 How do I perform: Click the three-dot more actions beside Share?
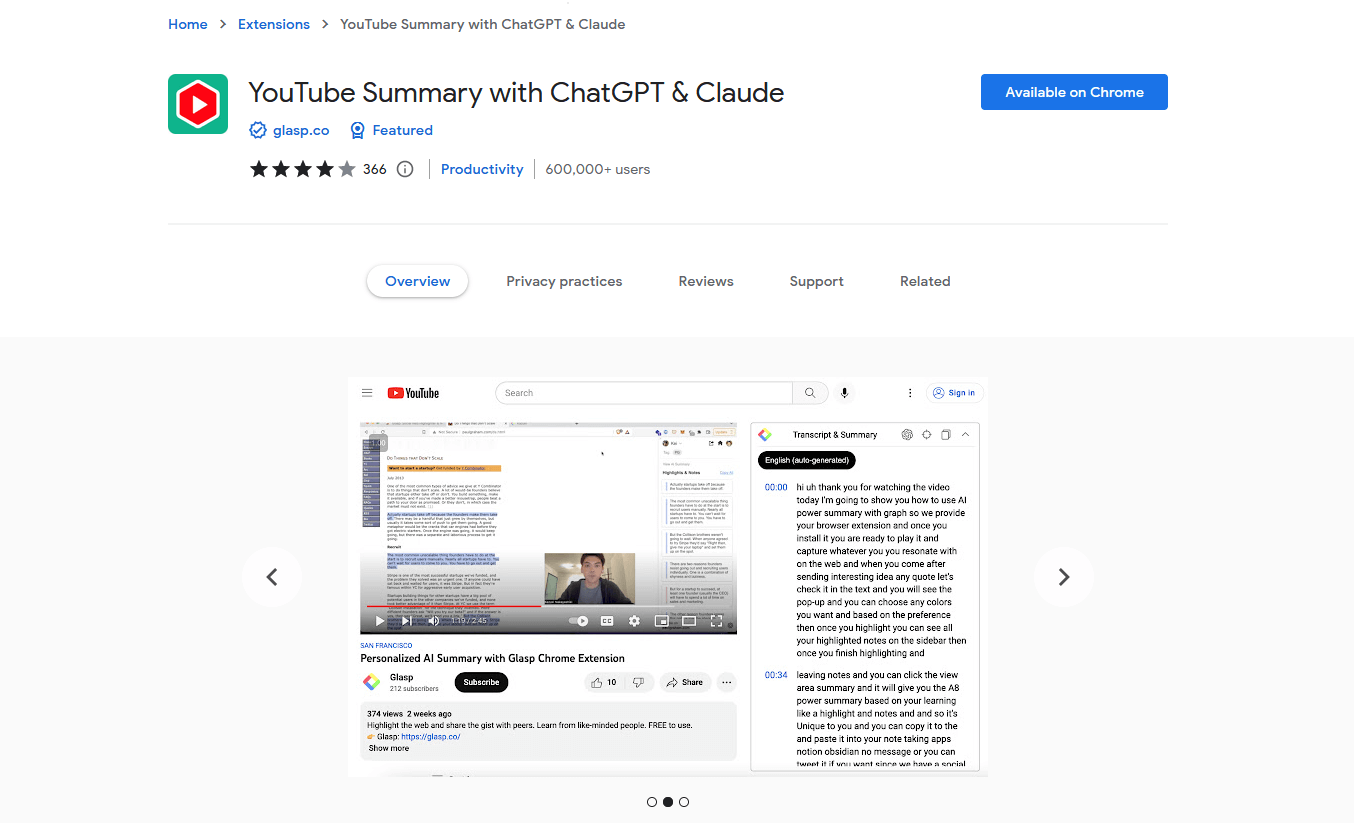click(727, 682)
